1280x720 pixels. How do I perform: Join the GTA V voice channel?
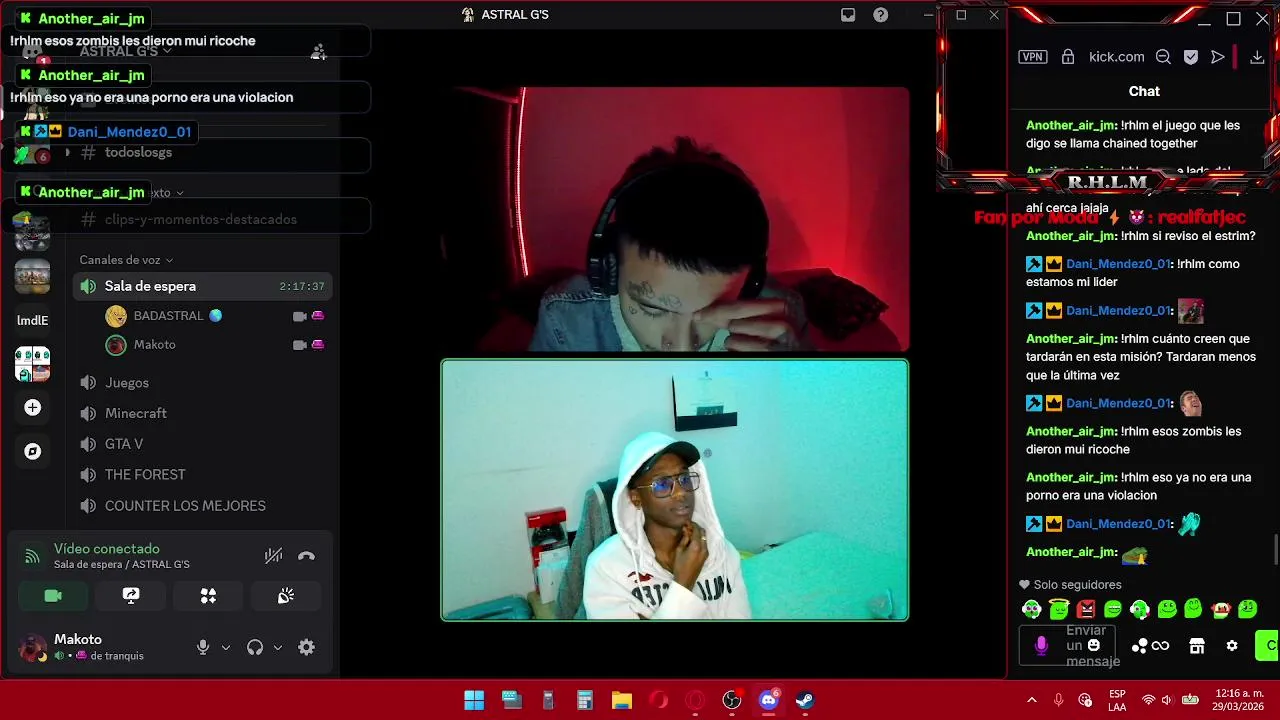pos(203,444)
